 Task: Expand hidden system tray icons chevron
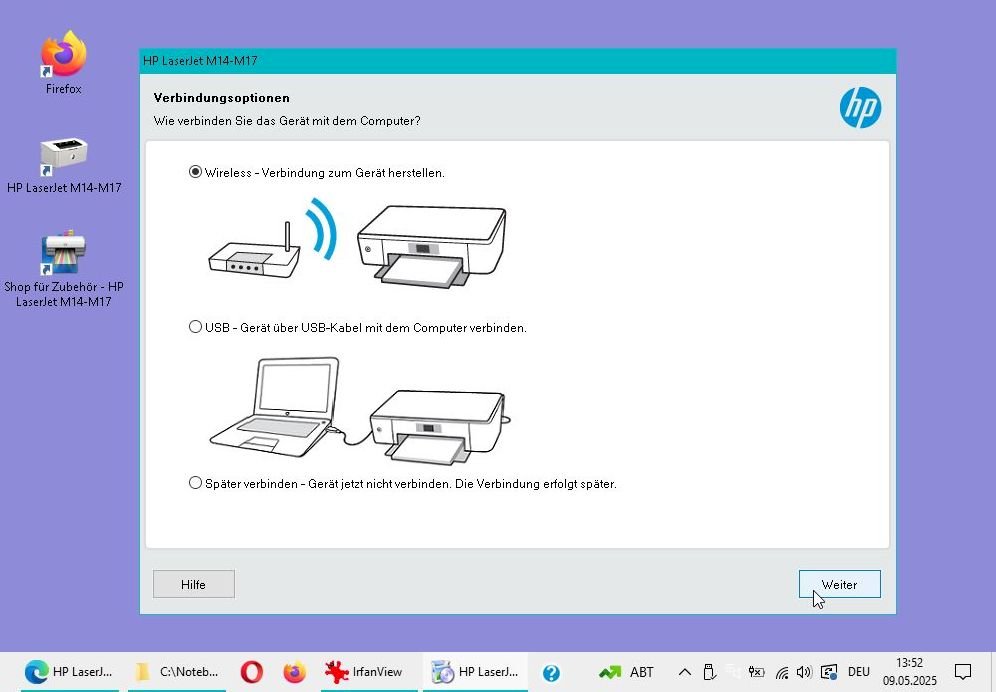[684, 672]
